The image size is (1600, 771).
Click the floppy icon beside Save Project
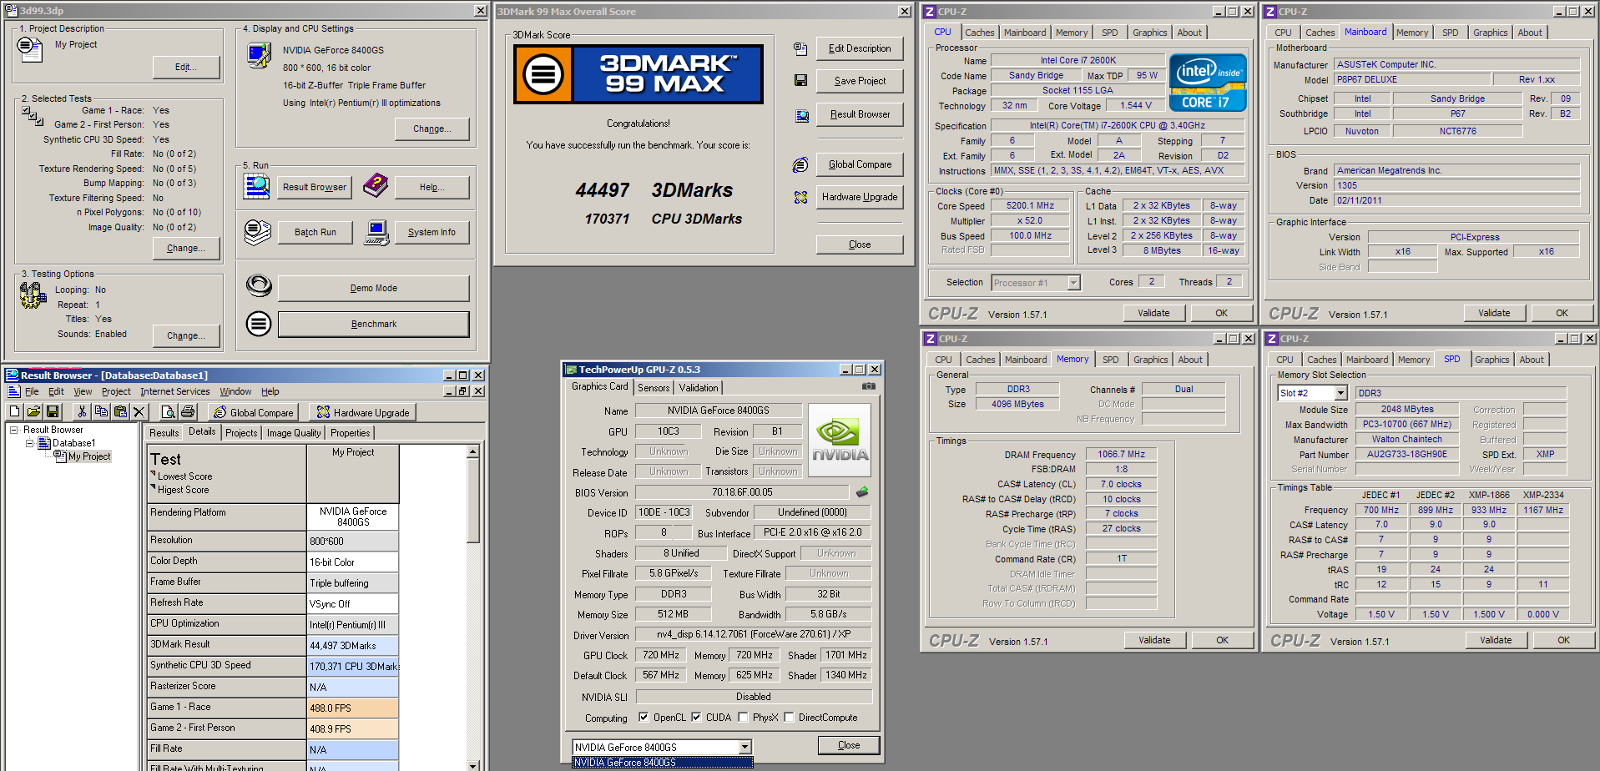point(800,80)
